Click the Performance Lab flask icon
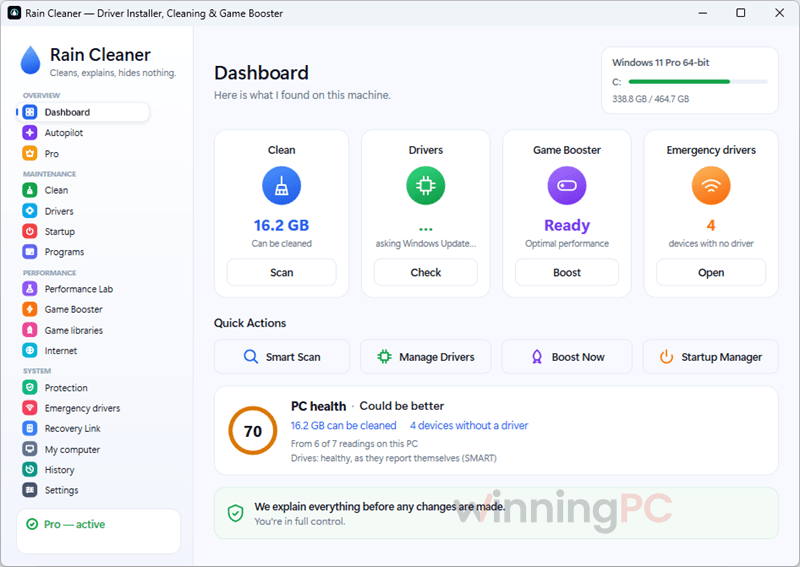The height and width of the screenshot is (567, 800). tap(30, 289)
